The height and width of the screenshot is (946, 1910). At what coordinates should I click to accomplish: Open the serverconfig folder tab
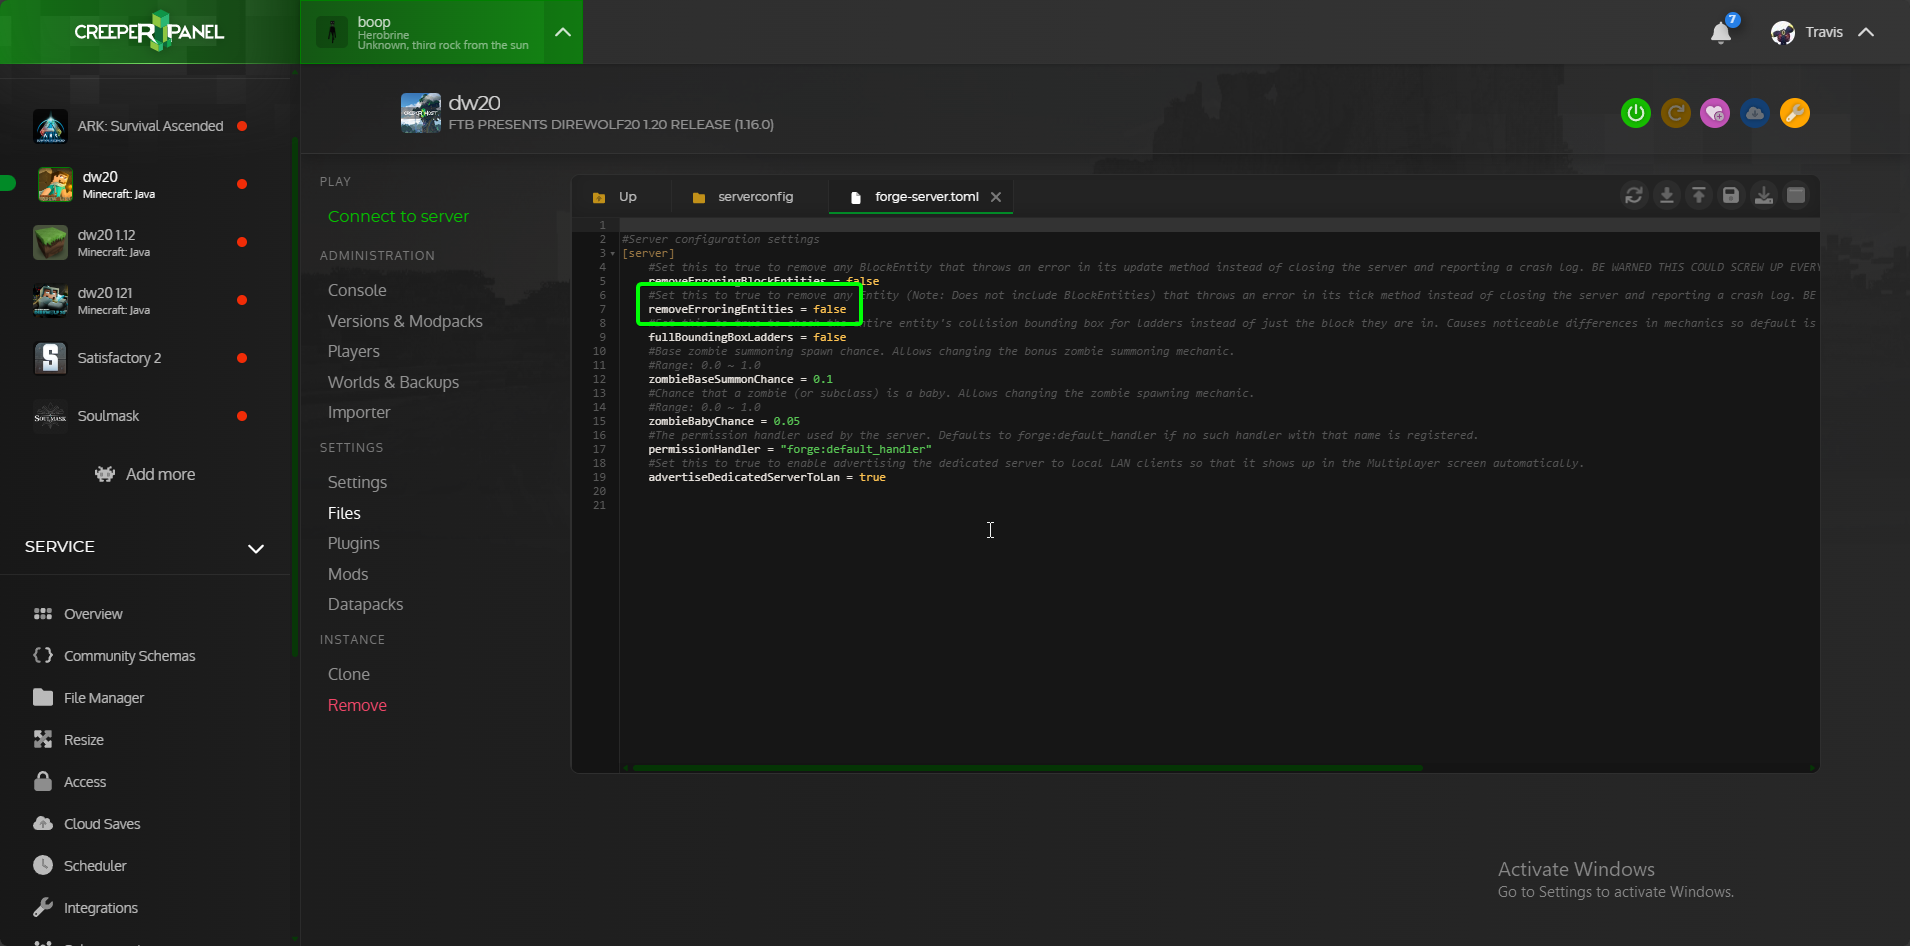point(743,197)
